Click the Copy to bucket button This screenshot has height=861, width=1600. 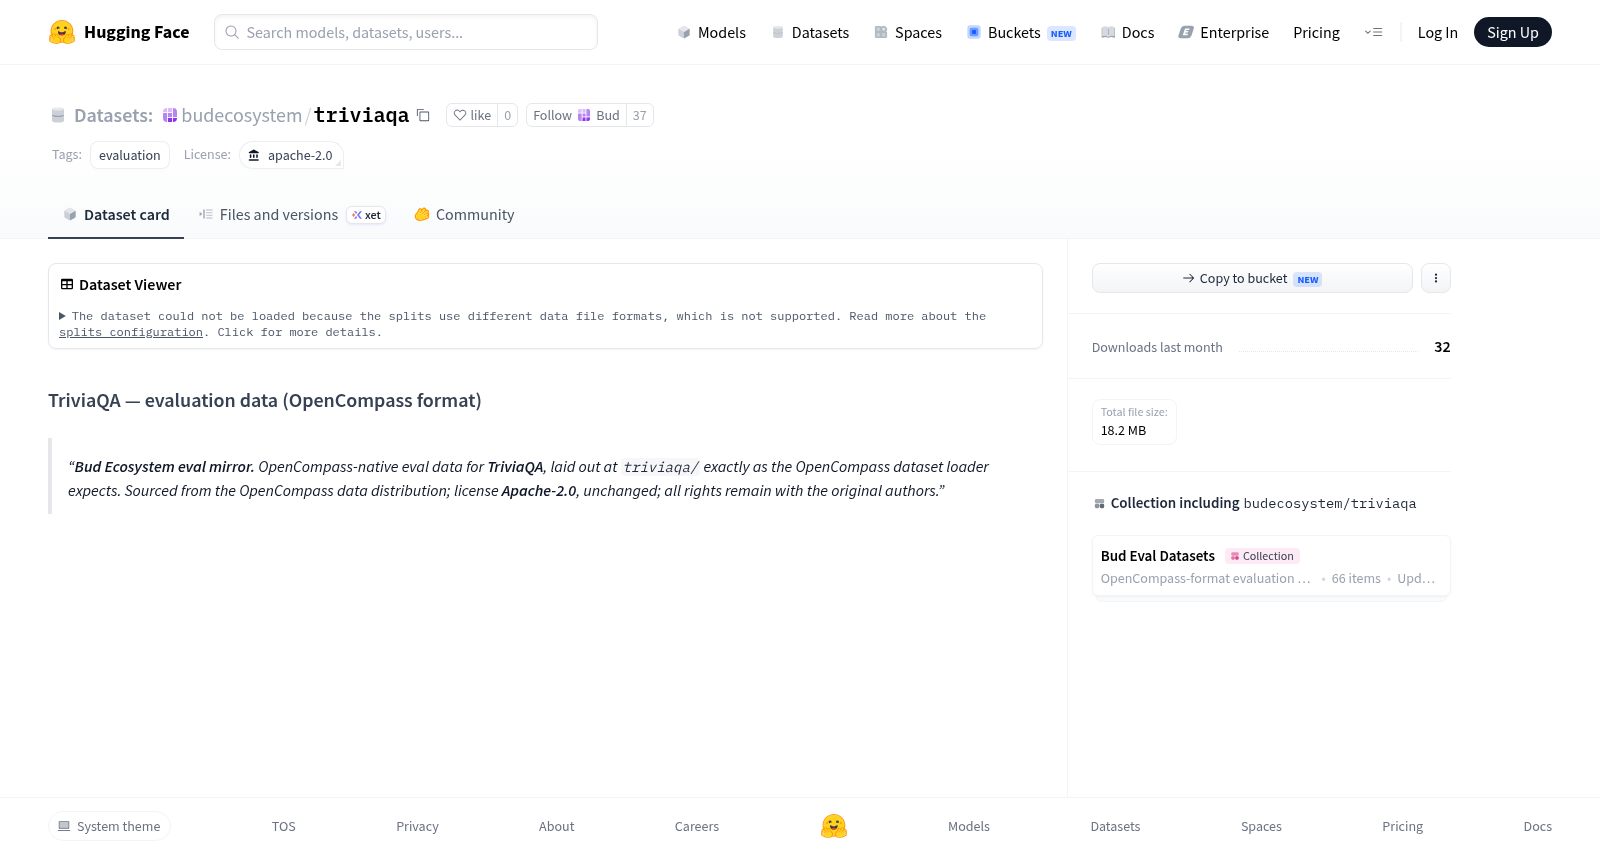click(1252, 278)
